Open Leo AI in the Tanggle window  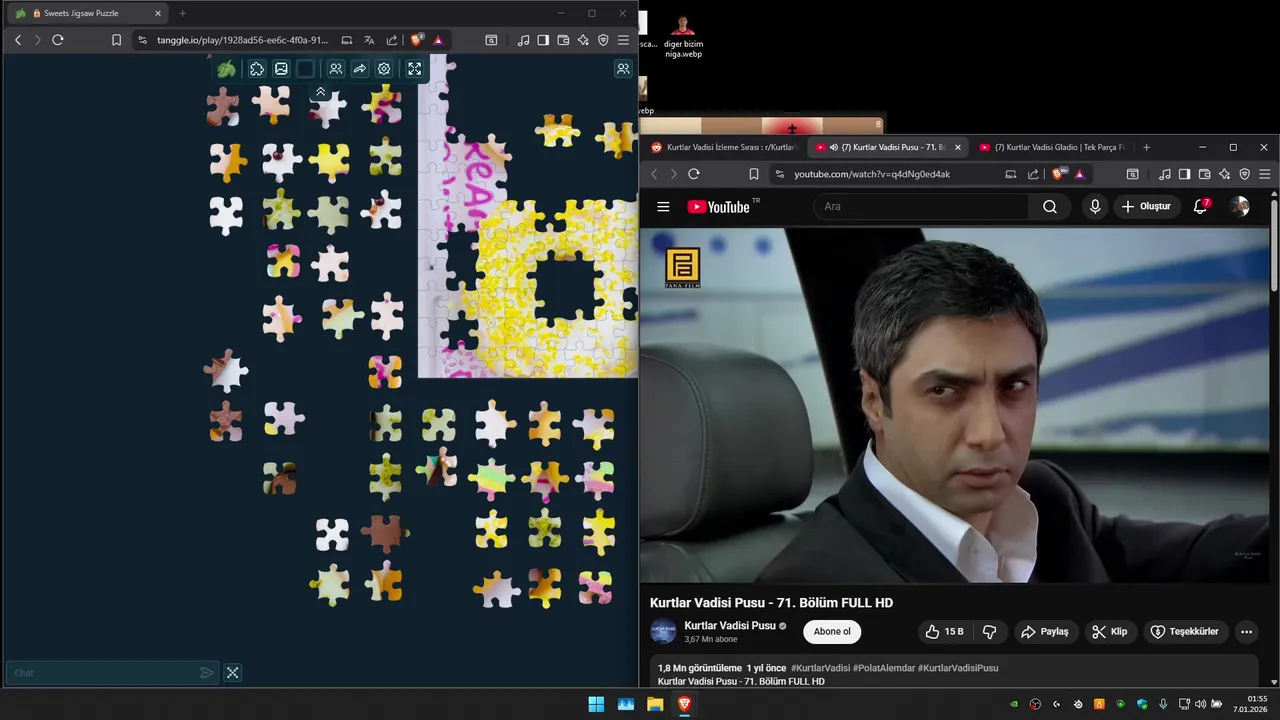(583, 40)
